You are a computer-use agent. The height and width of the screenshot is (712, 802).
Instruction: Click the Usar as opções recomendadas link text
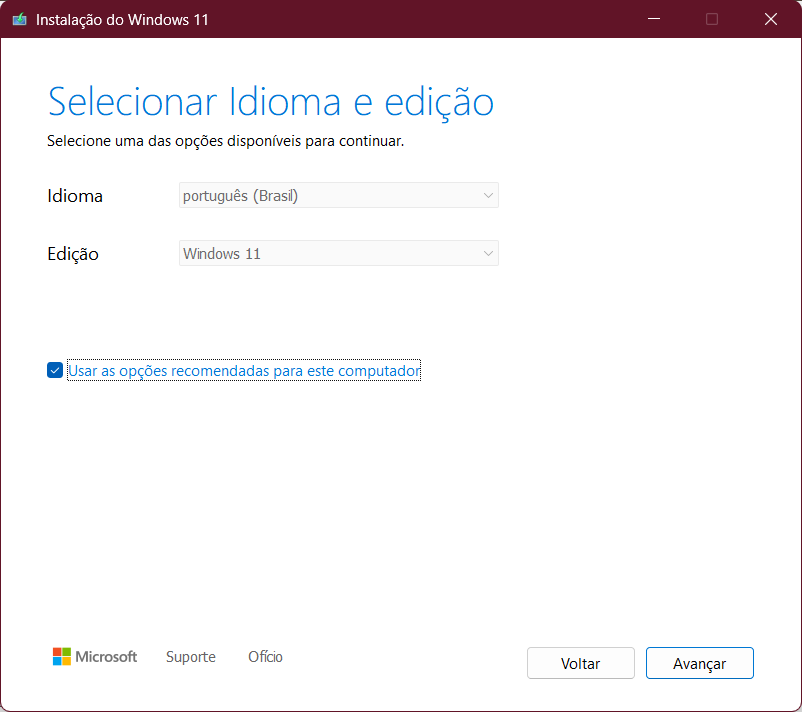pyautogui.click(x=243, y=370)
